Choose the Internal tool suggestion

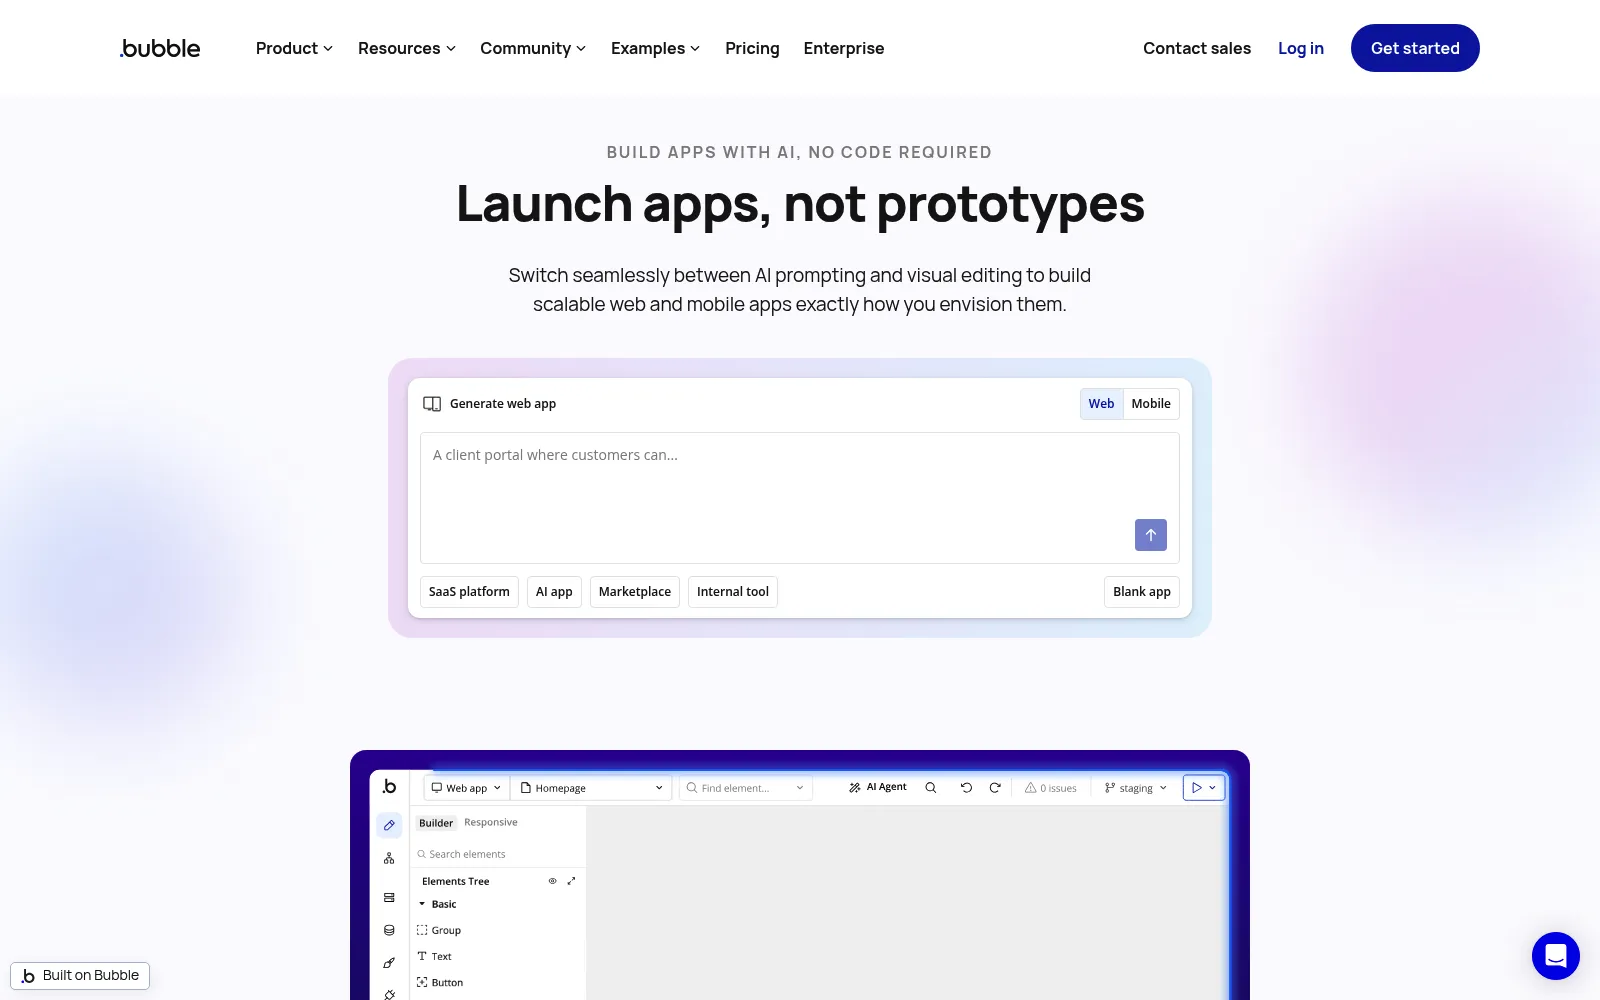click(x=733, y=592)
